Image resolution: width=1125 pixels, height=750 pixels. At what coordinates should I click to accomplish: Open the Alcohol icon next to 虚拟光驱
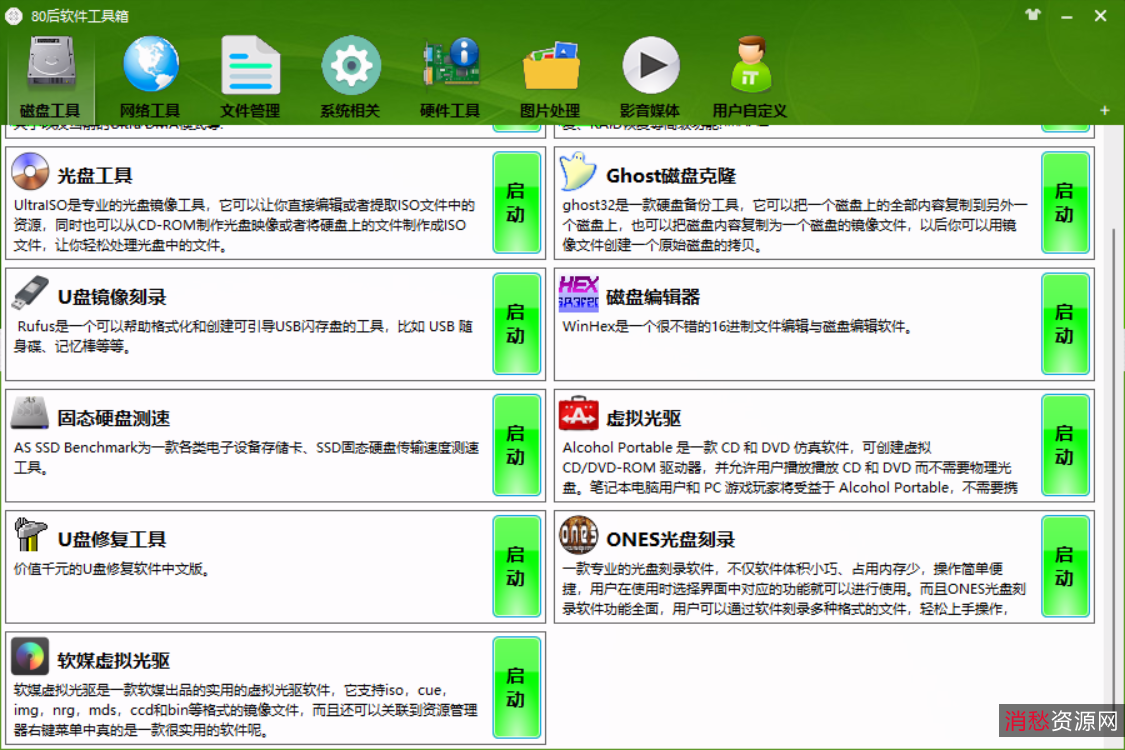pos(578,418)
